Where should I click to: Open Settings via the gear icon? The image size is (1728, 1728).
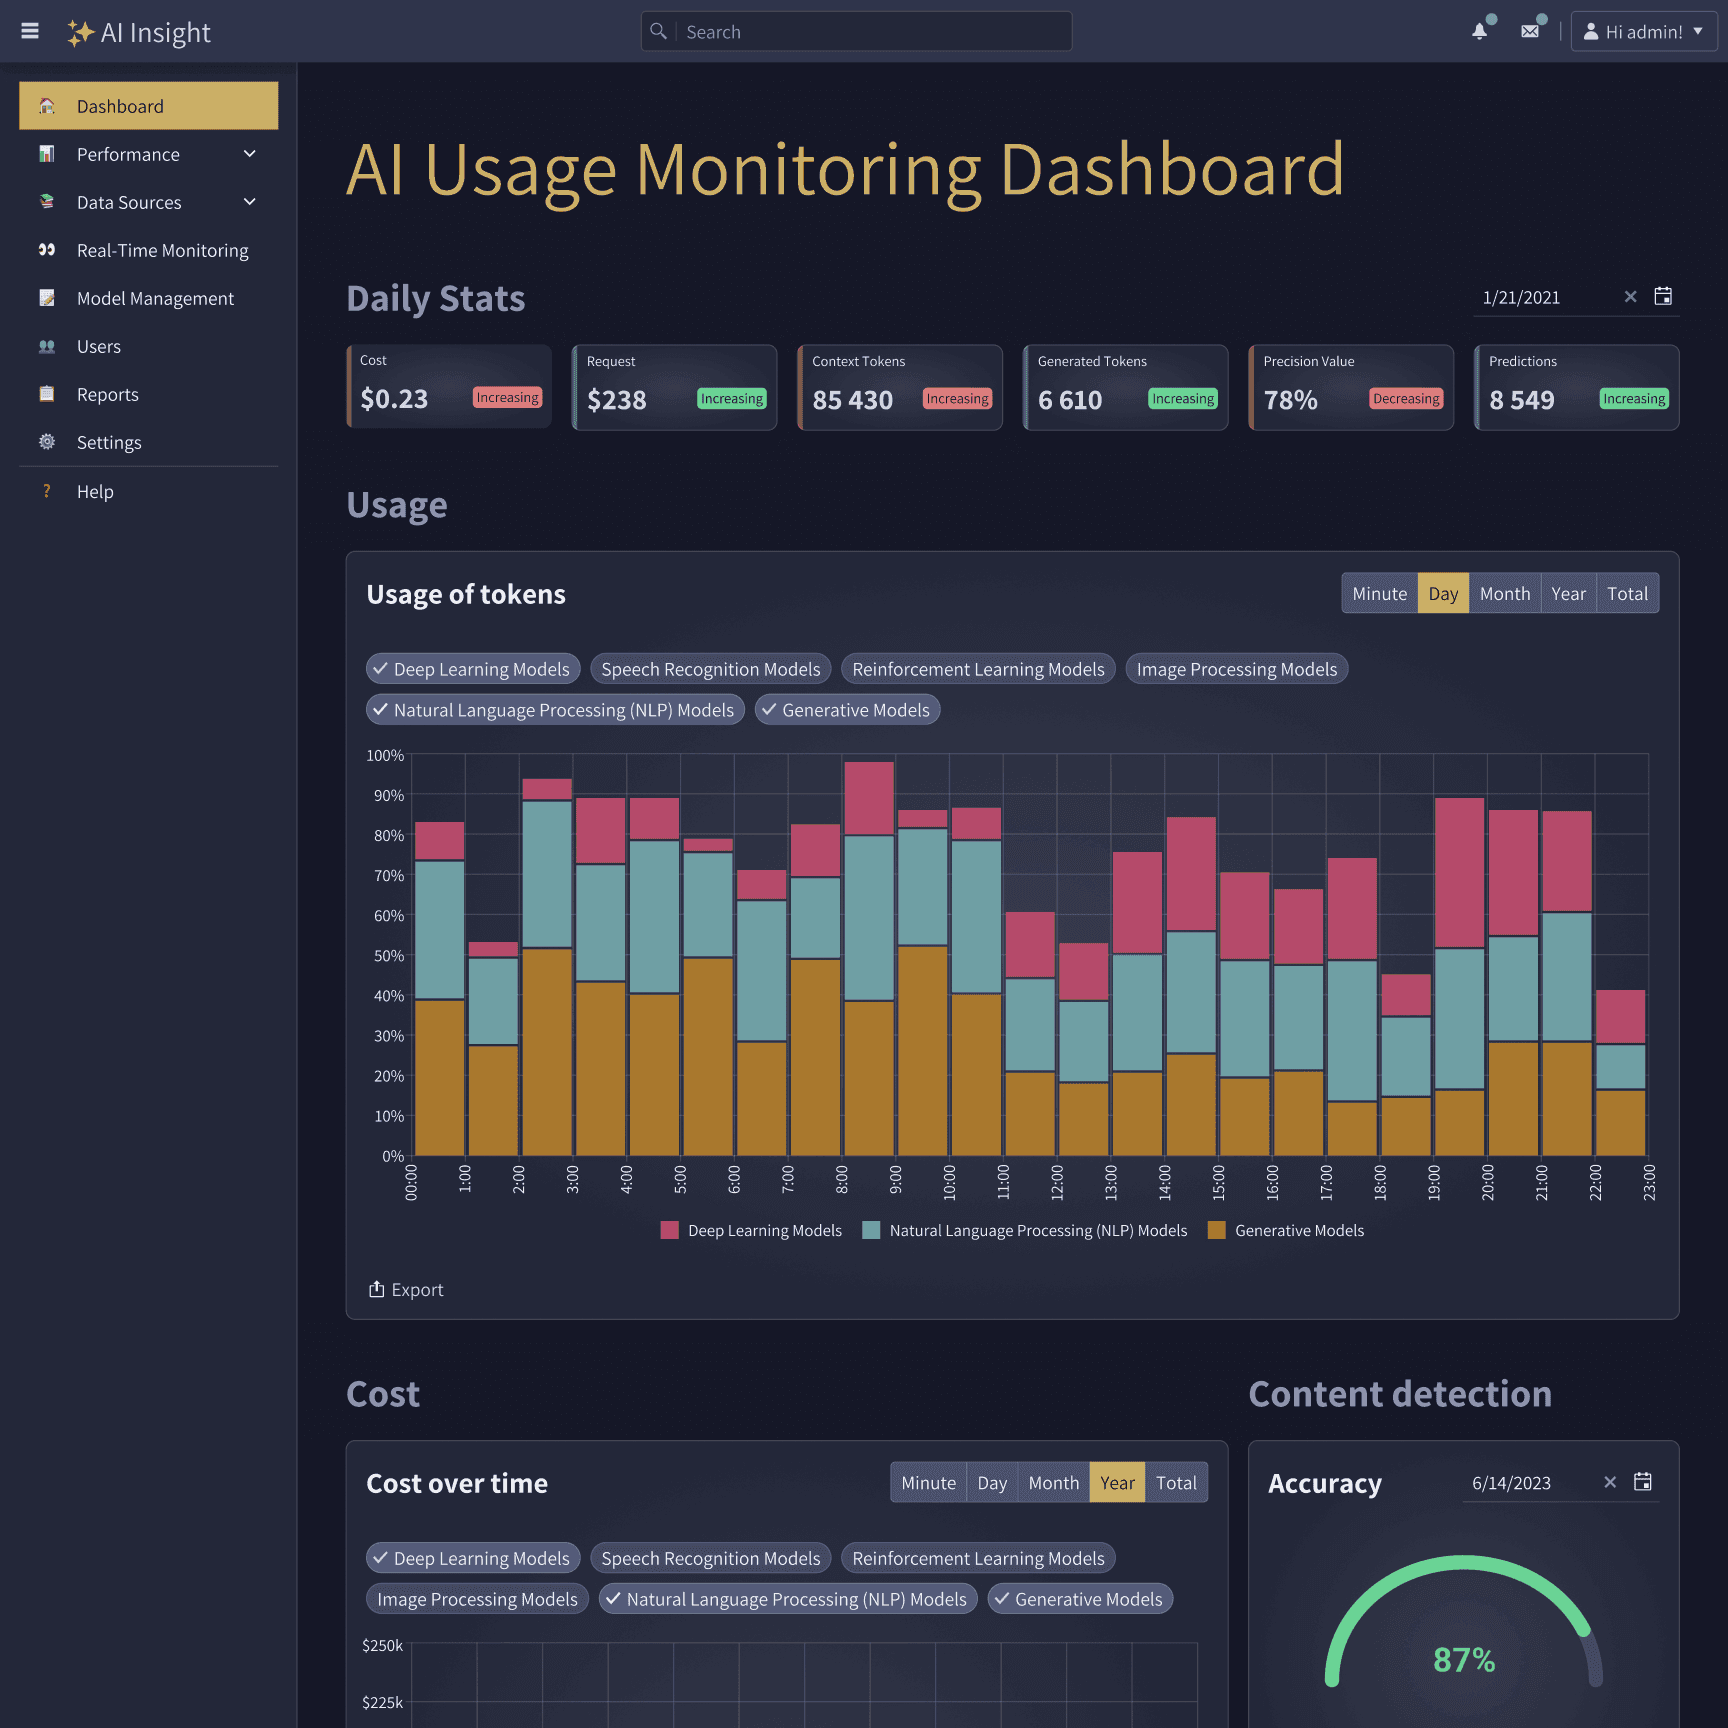point(47,442)
